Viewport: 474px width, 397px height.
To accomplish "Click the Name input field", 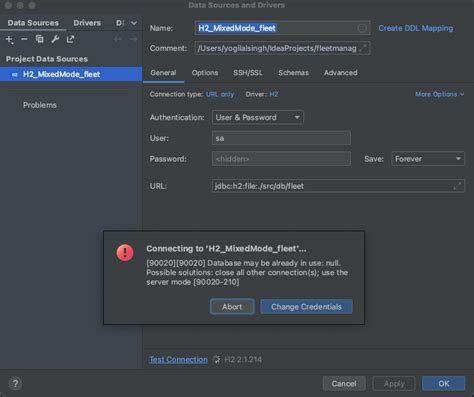I will coord(282,28).
